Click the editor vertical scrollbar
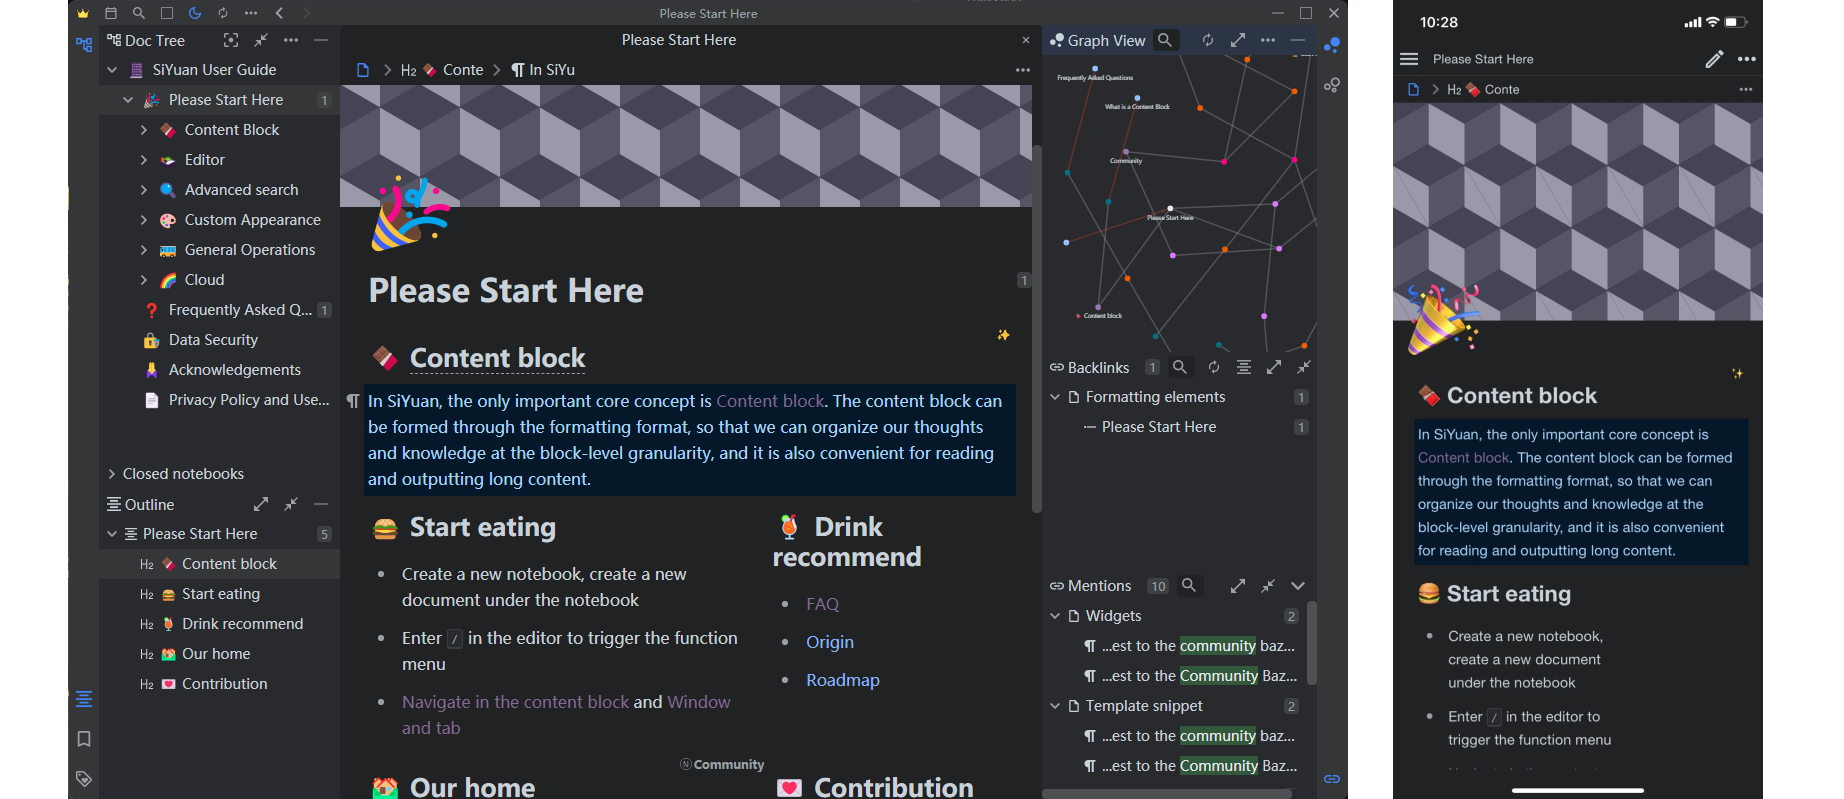 pos(1037,330)
